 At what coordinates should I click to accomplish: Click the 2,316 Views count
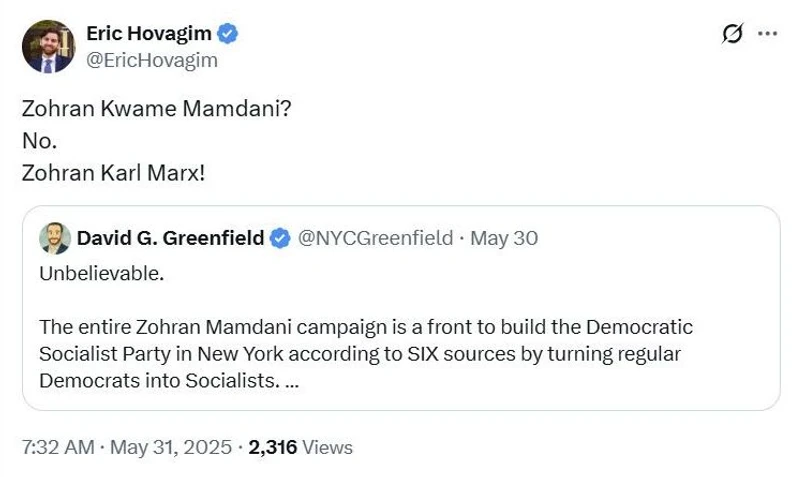(x=273, y=447)
